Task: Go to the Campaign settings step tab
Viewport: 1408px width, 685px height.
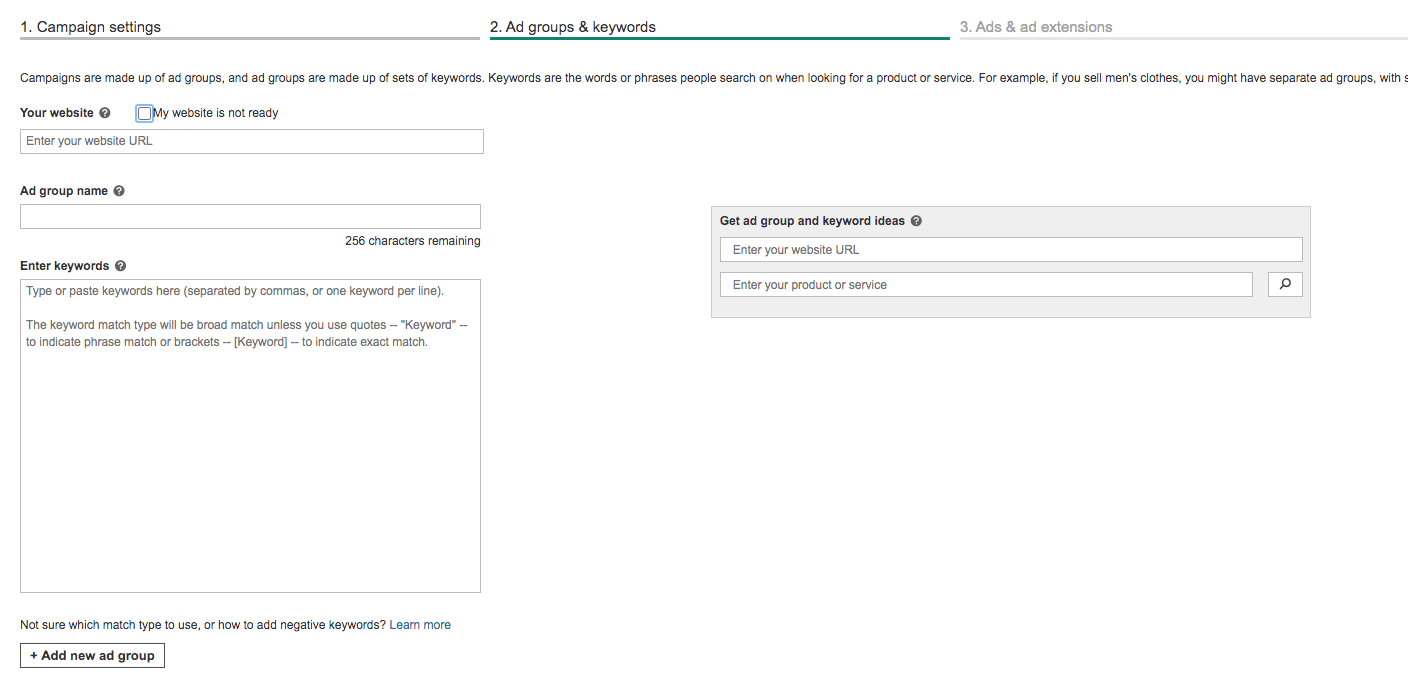Action: [99, 27]
